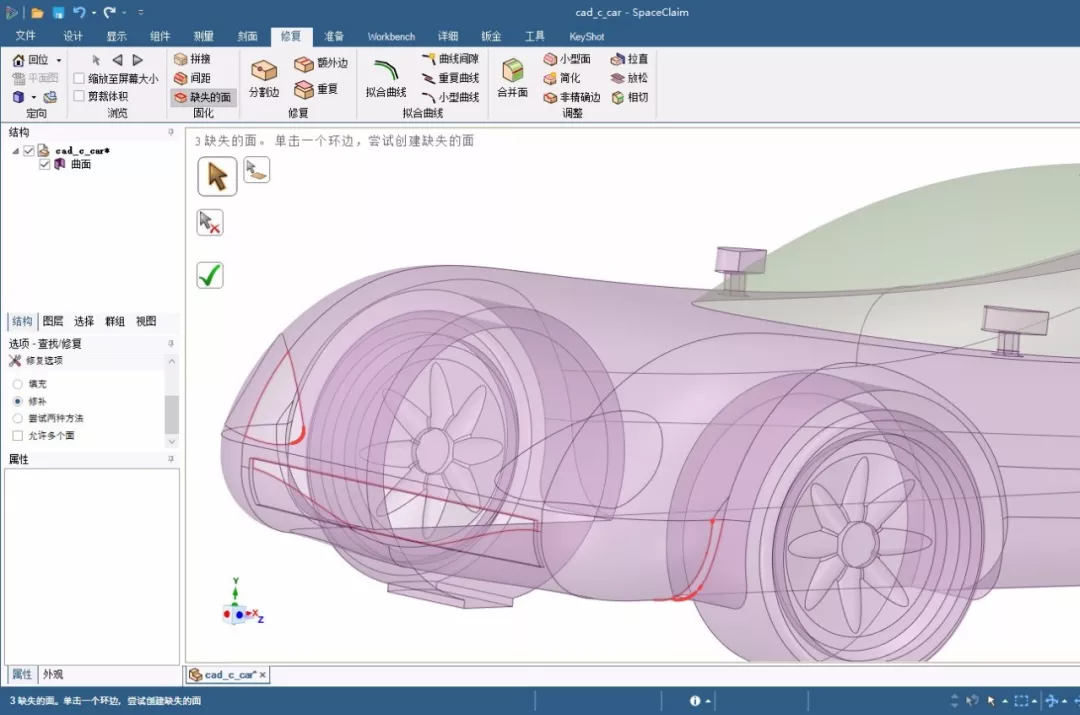Viewport: 1080px width, 715px height.
Task: Enable 允许多个面 checkbox
Action: tap(18, 435)
